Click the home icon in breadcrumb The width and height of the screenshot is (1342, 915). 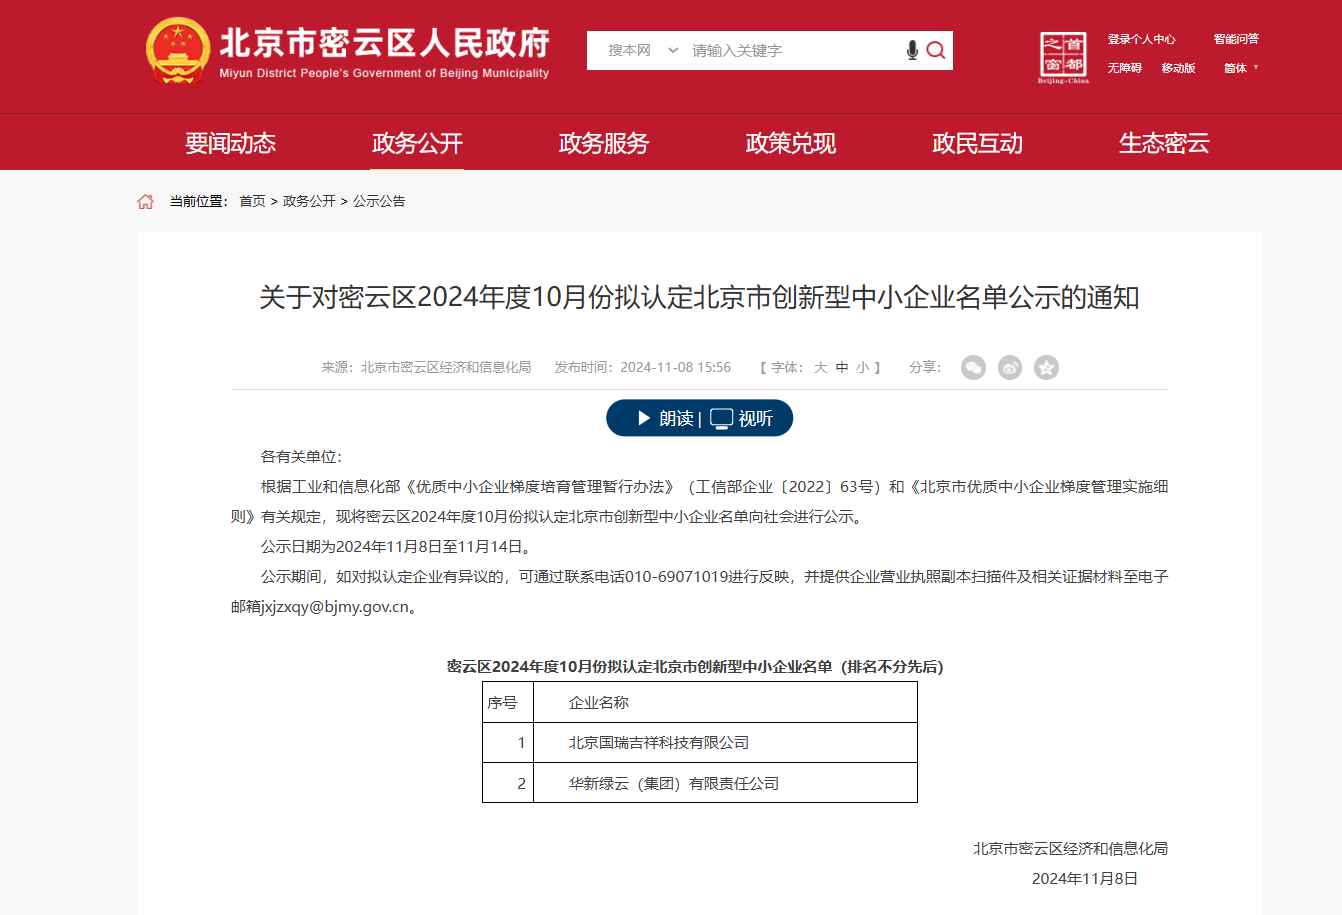pyautogui.click(x=146, y=202)
